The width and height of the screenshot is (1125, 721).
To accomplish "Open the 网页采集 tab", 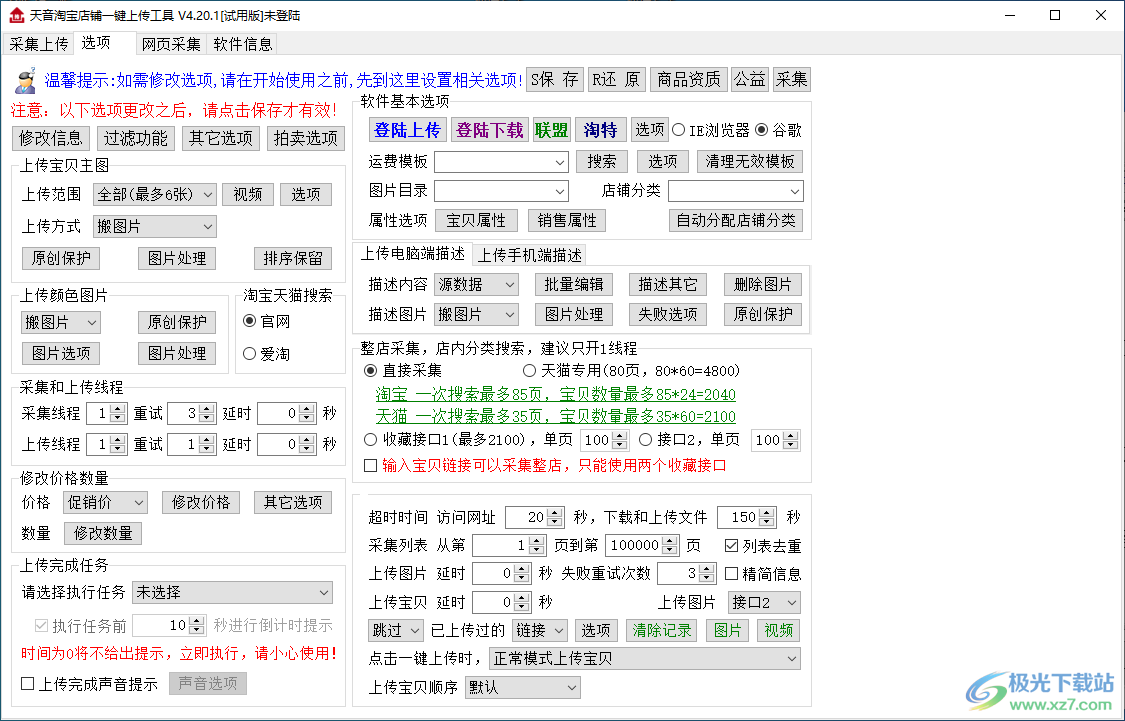I will [171, 44].
